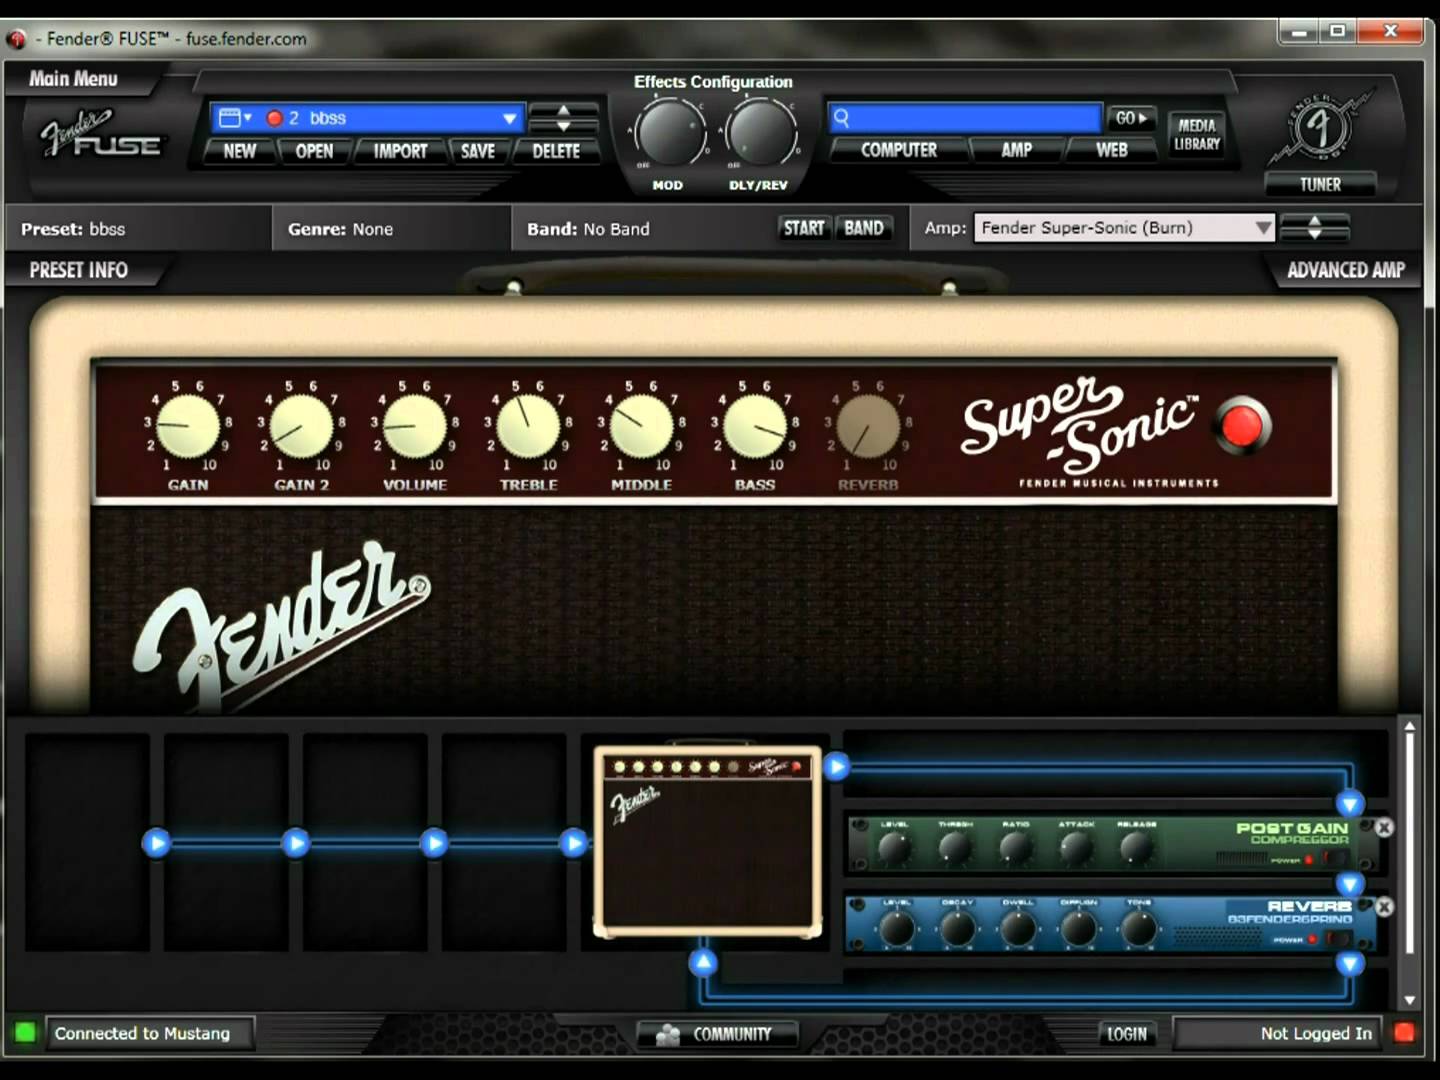Open the Media Library icon
This screenshot has width=1440, height=1080.
click(x=1197, y=135)
